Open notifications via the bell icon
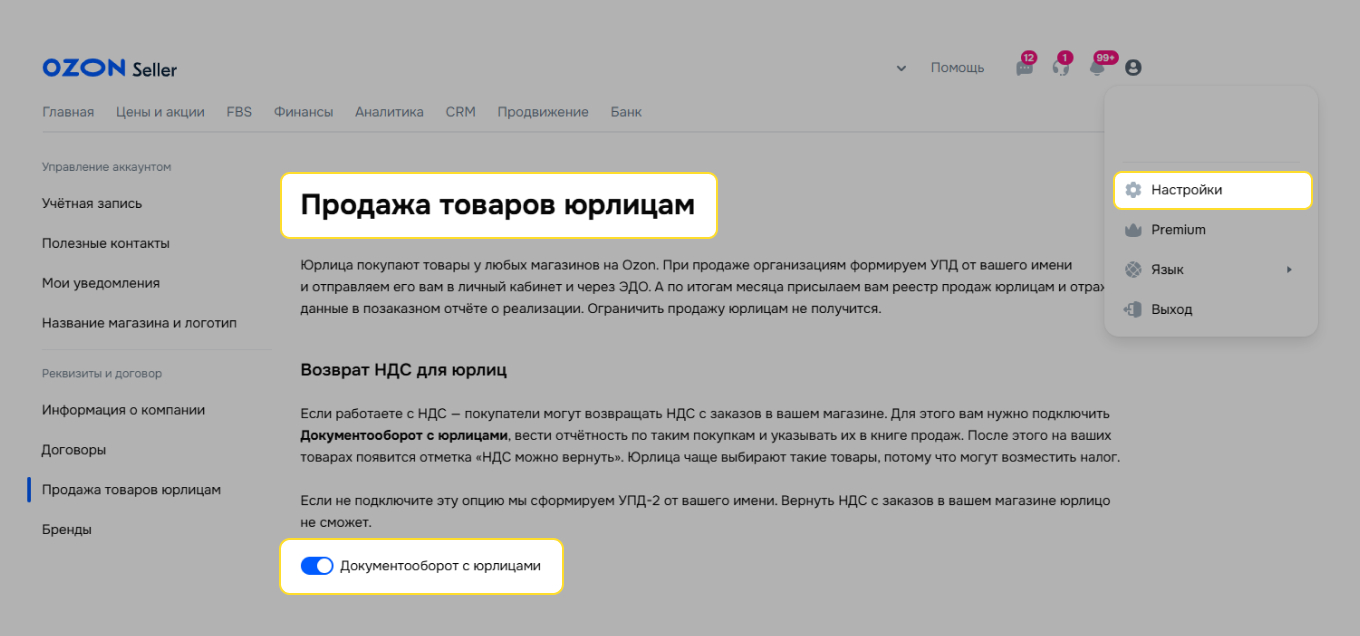 click(x=1096, y=67)
